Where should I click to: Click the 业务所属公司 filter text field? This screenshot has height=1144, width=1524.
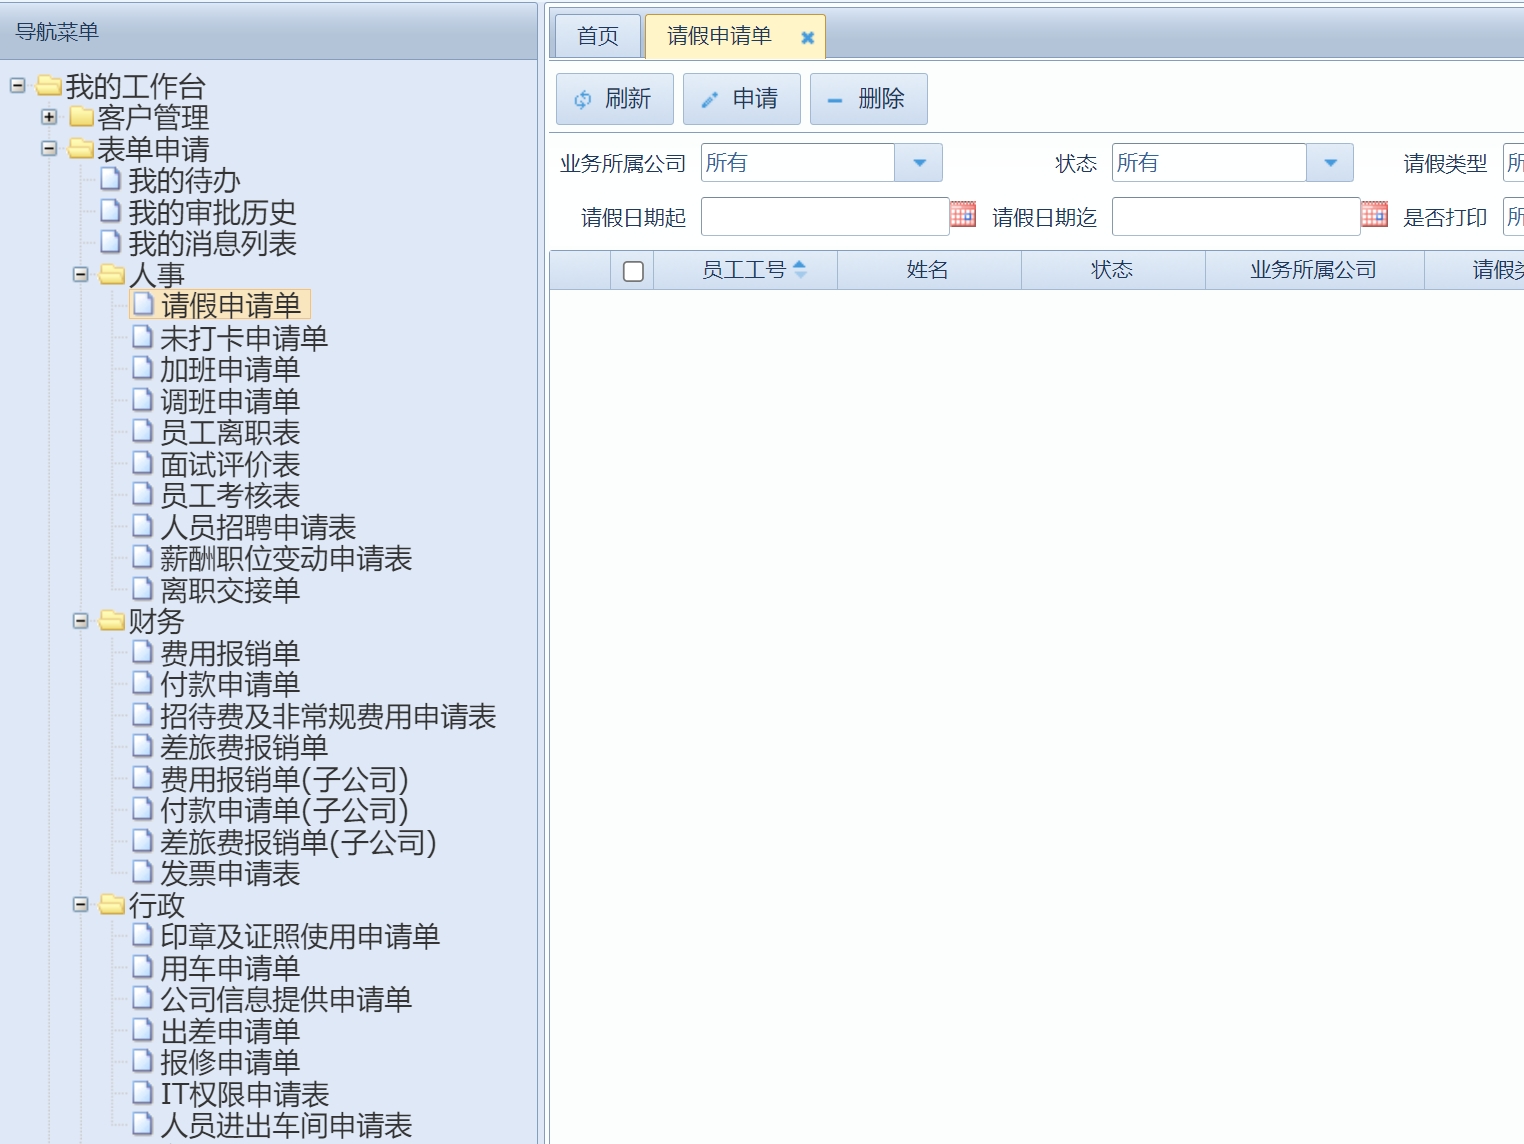point(798,163)
